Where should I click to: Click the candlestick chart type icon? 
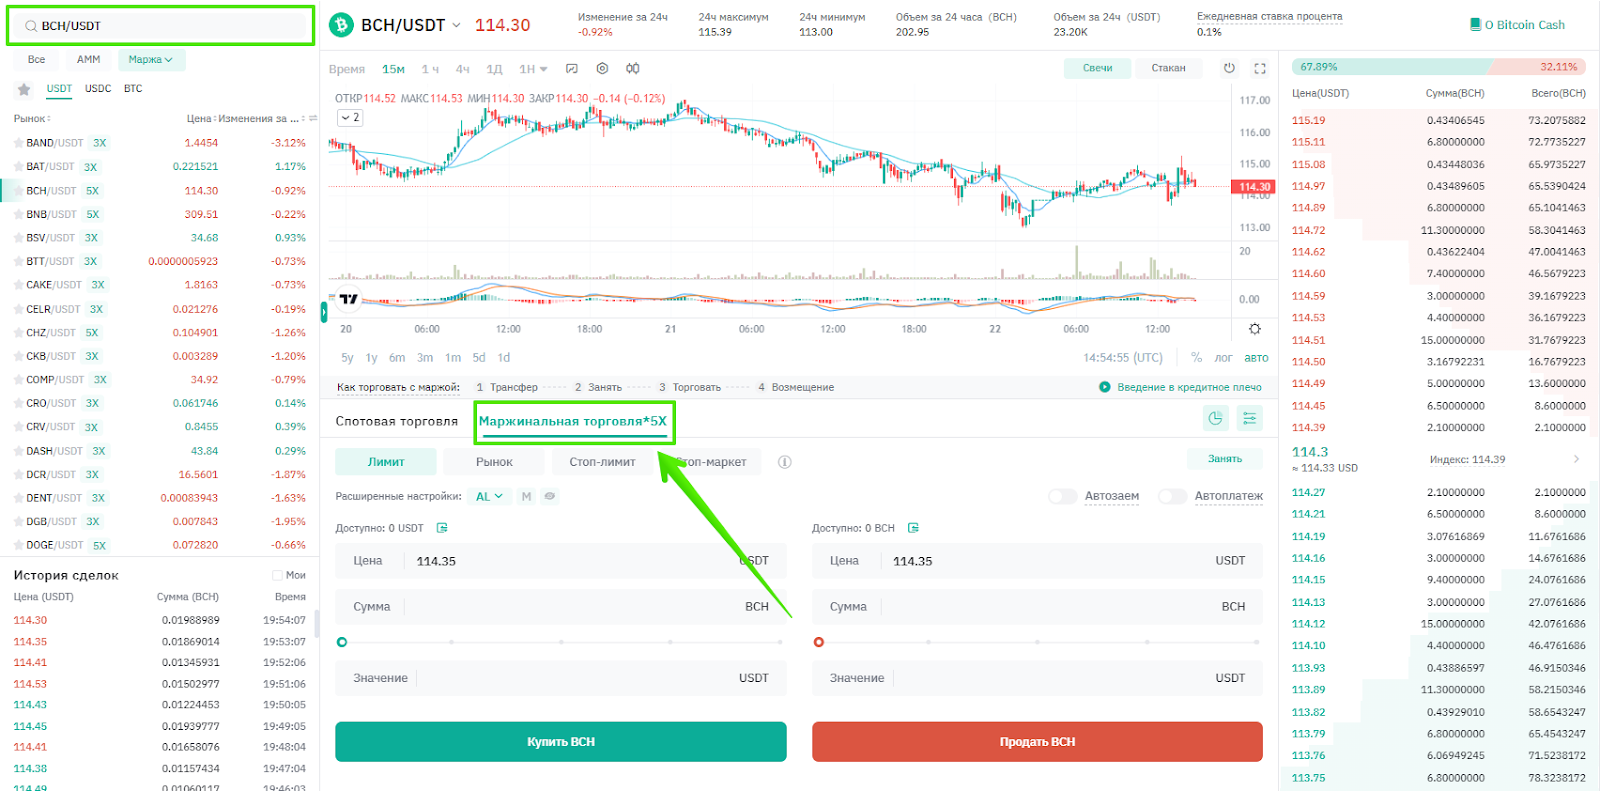(x=633, y=69)
